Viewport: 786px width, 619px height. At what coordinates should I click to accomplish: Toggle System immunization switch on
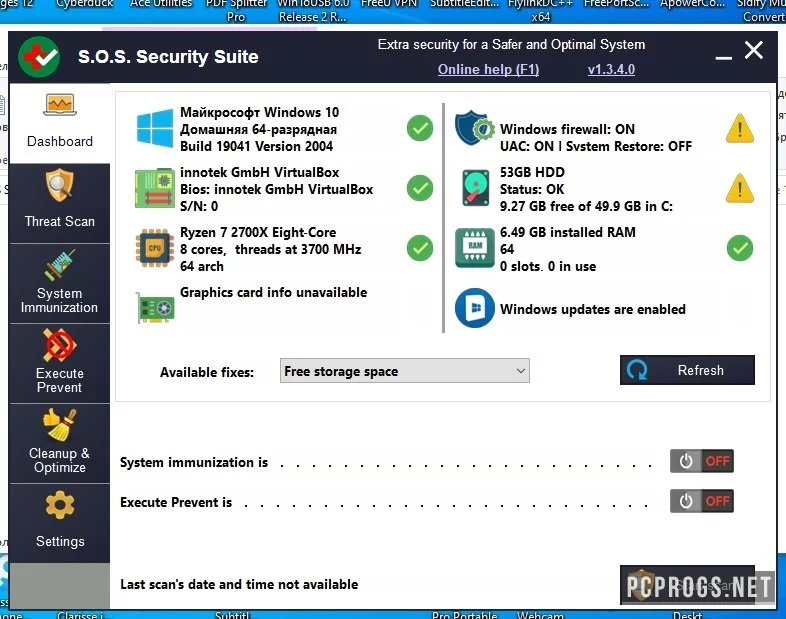point(702,461)
